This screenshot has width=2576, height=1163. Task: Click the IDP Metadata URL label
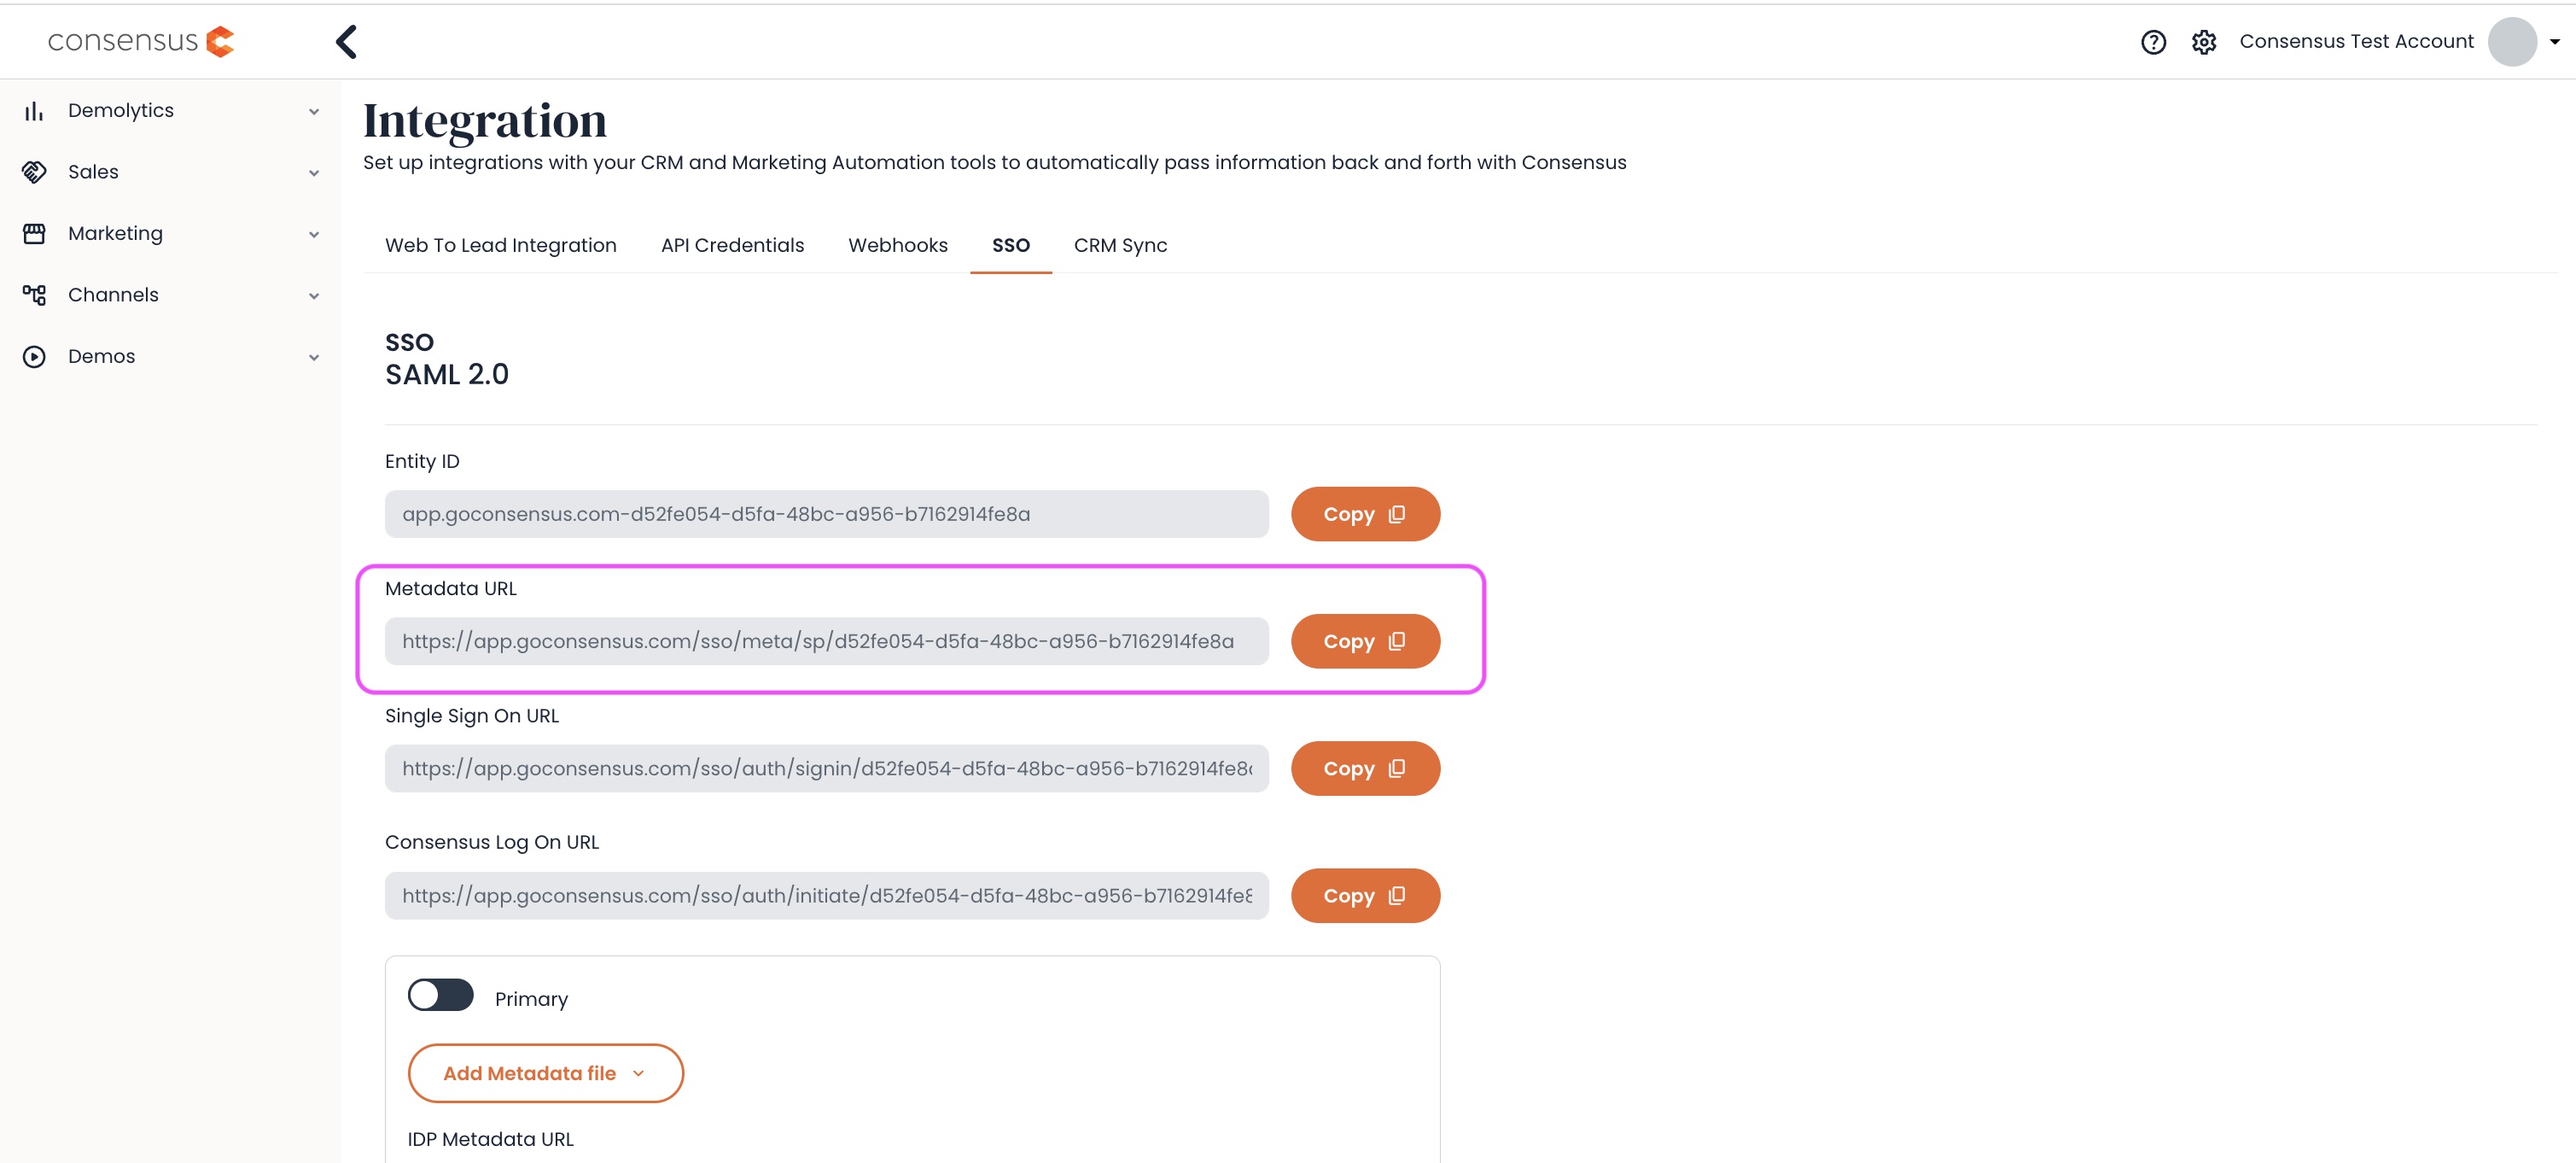(490, 1139)
